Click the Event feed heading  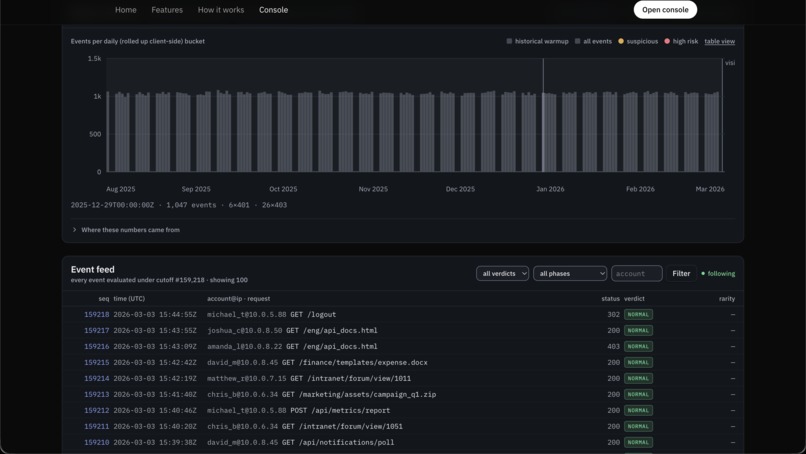point(93,269)
